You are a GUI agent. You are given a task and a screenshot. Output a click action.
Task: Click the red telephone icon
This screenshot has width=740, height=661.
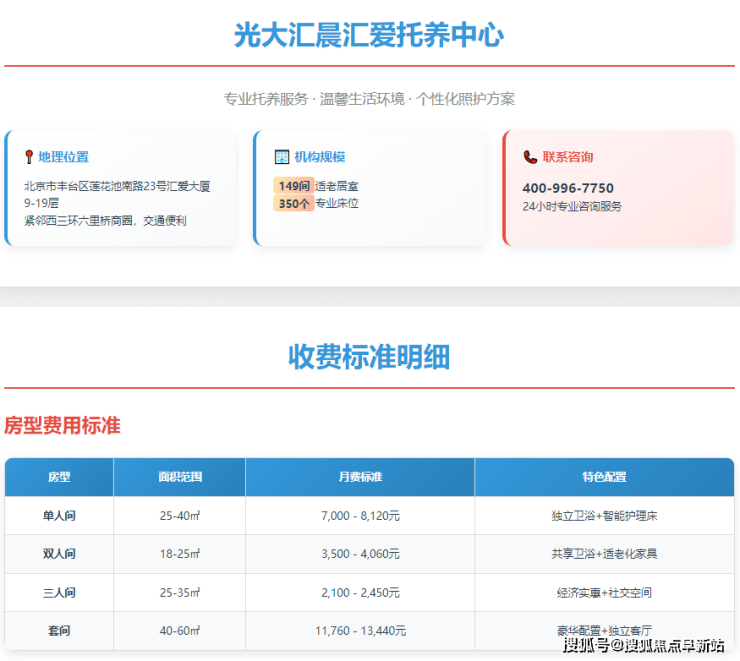[x=530, y=157]
